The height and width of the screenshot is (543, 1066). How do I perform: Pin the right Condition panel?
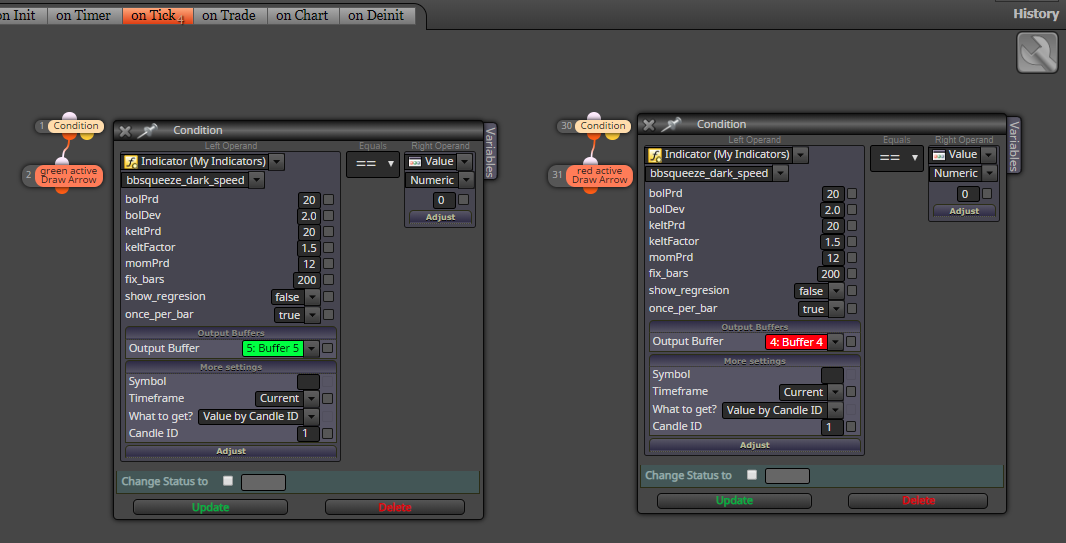coord(671,124)
